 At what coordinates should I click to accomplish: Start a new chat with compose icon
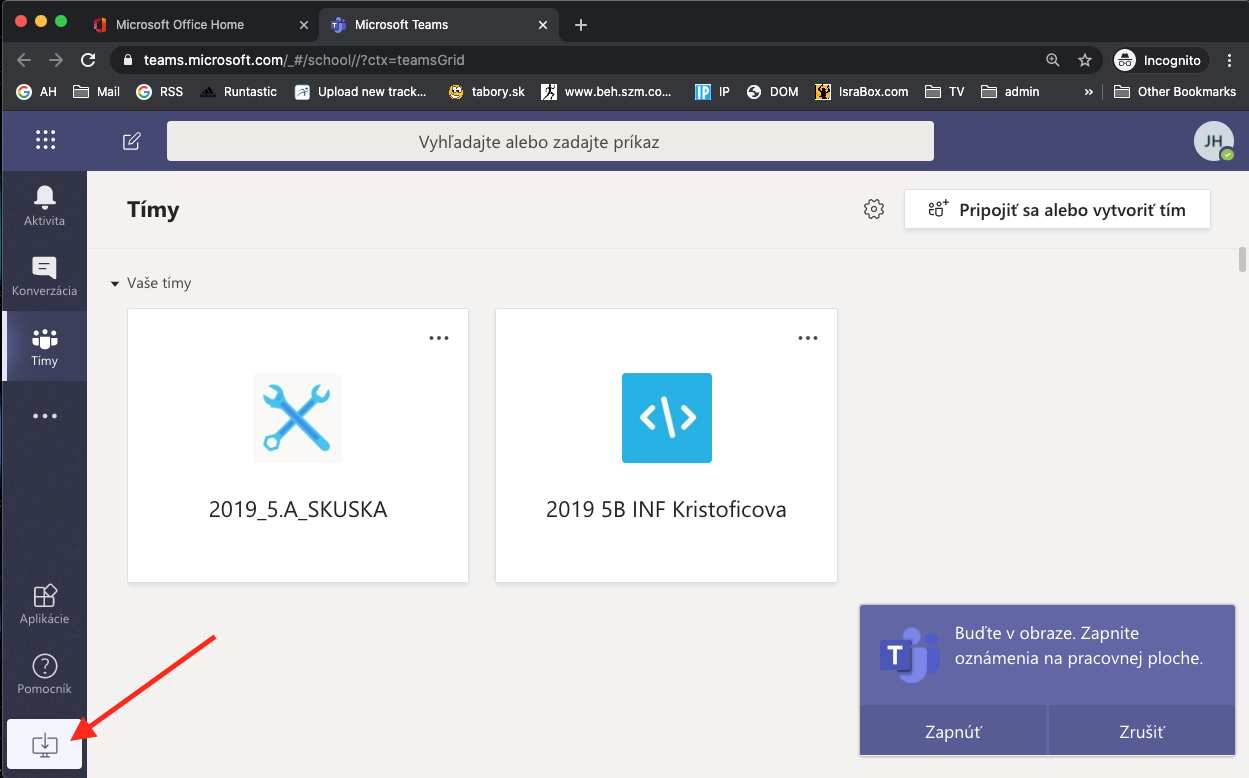[131, 141]
